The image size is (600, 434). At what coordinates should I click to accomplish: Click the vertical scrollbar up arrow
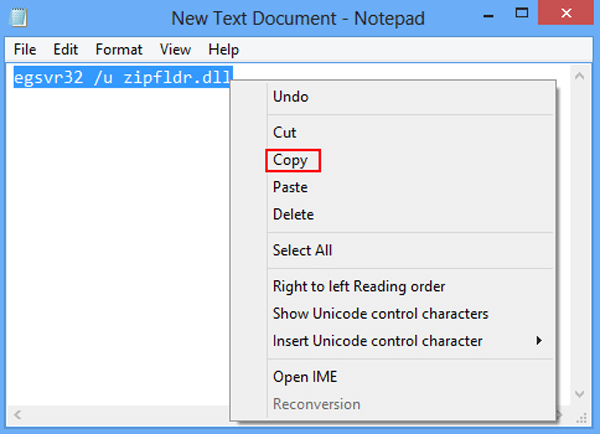[579, 76]
